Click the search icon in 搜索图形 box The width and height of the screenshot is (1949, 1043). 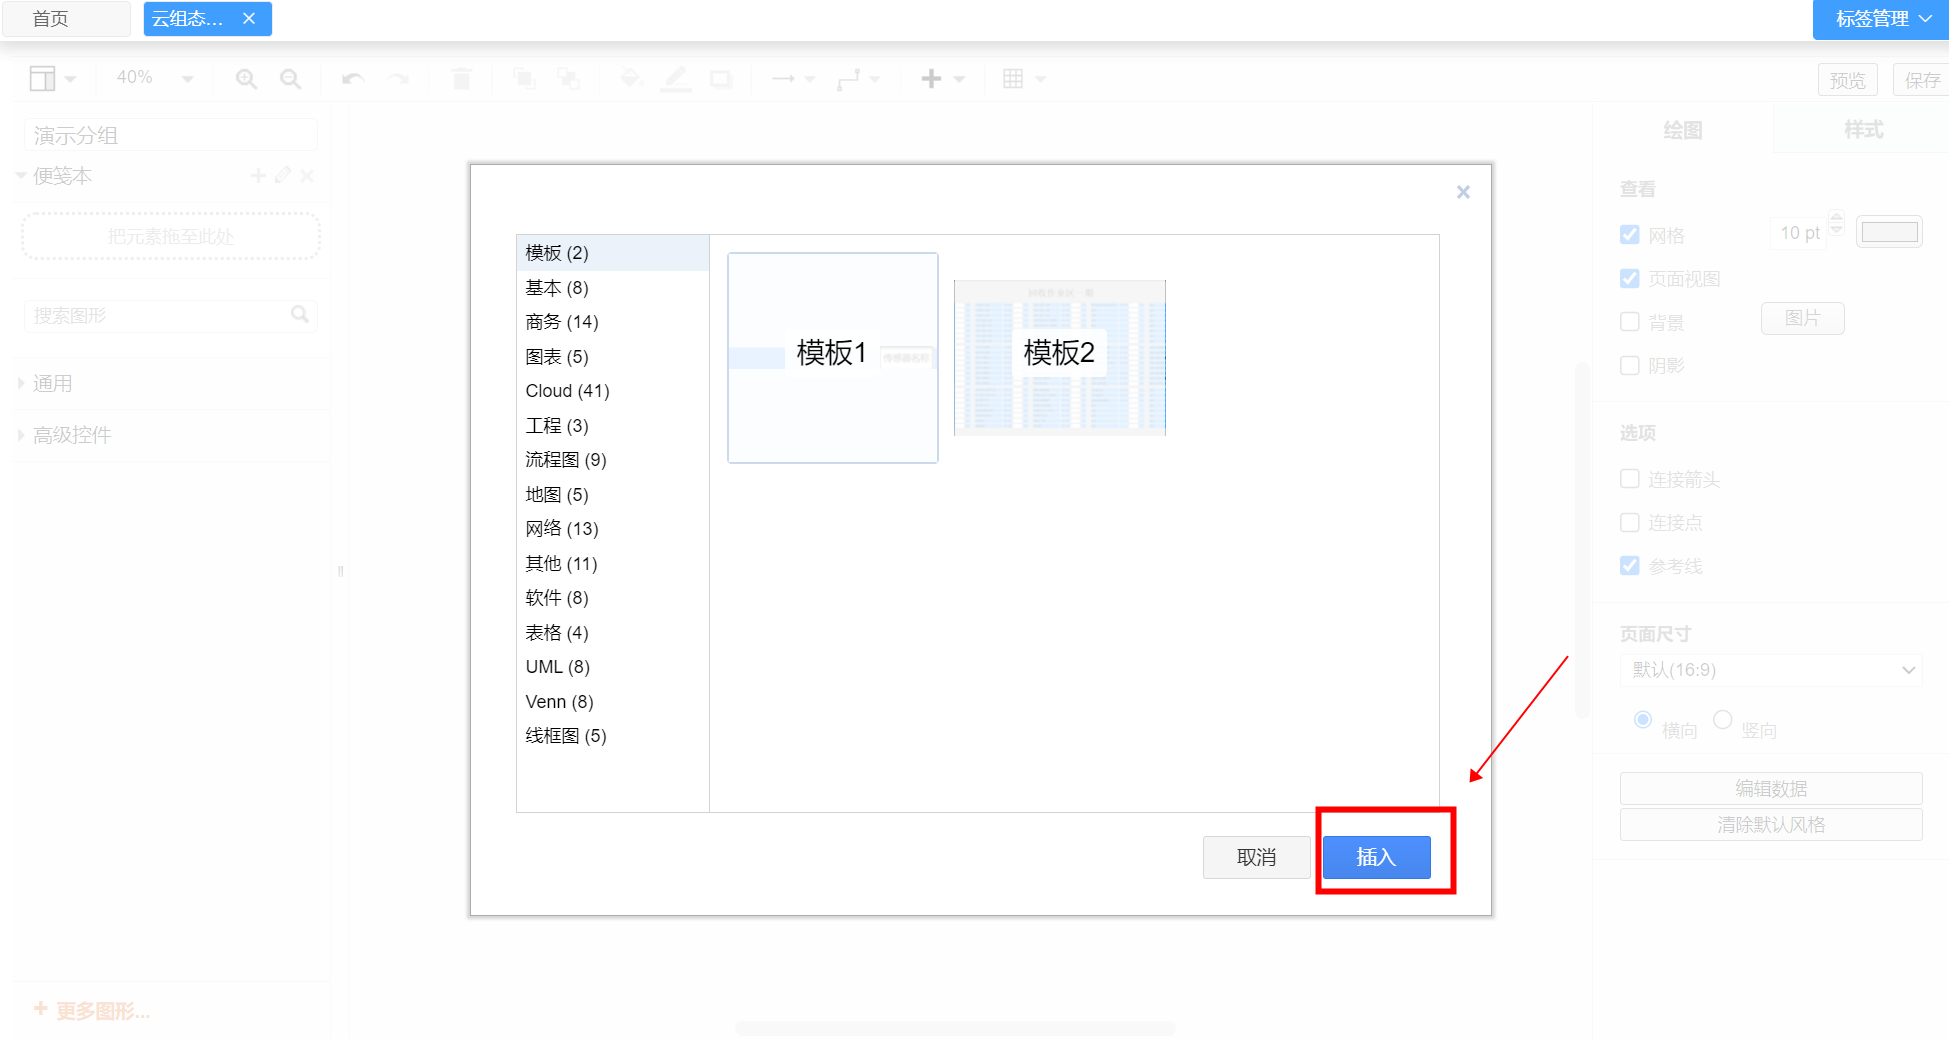[x=299, y=315]
